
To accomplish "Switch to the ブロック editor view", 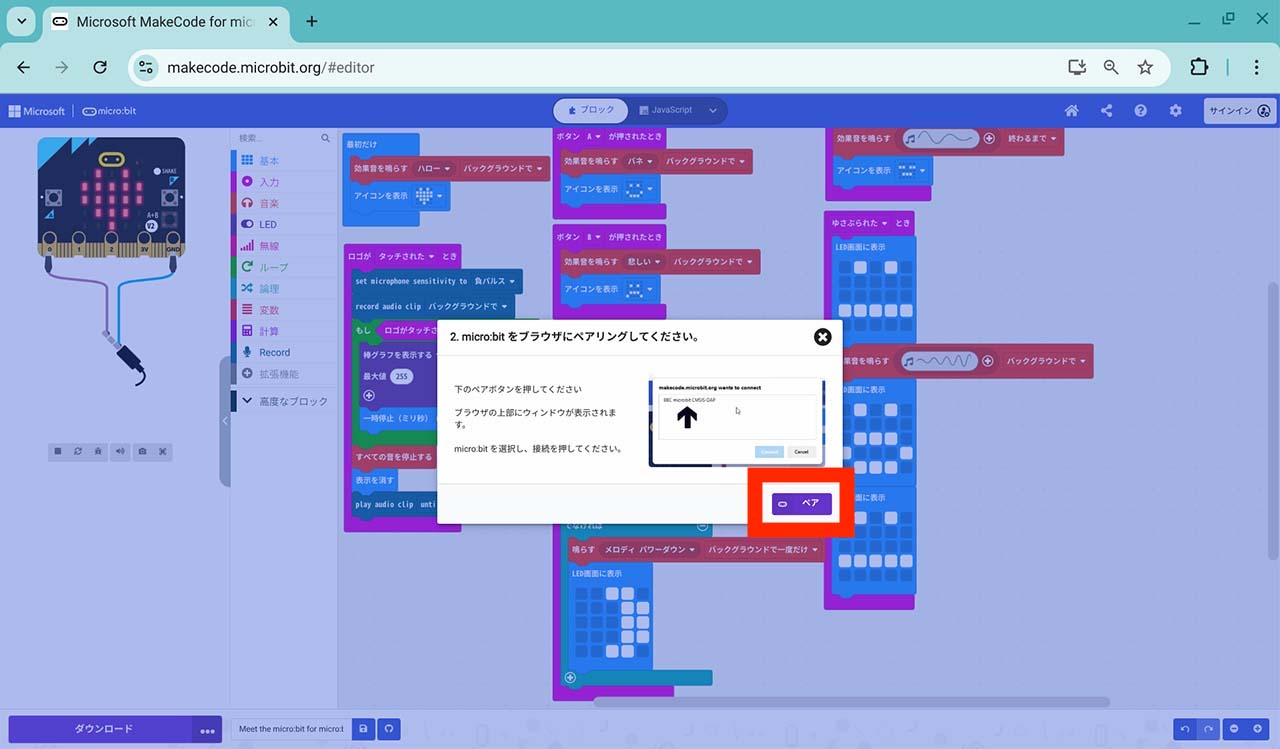I will [x=591, y=110].
